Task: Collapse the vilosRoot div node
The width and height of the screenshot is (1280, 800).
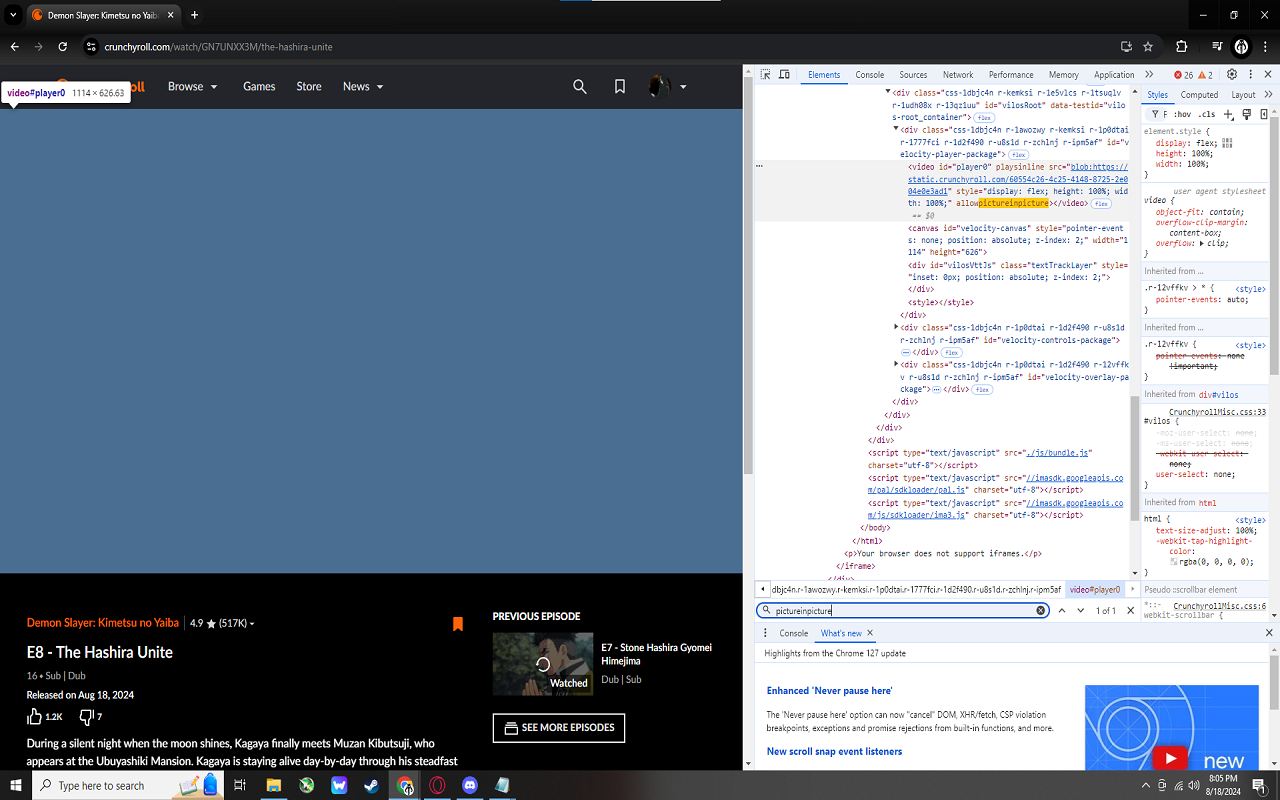Action: [888, 92]
